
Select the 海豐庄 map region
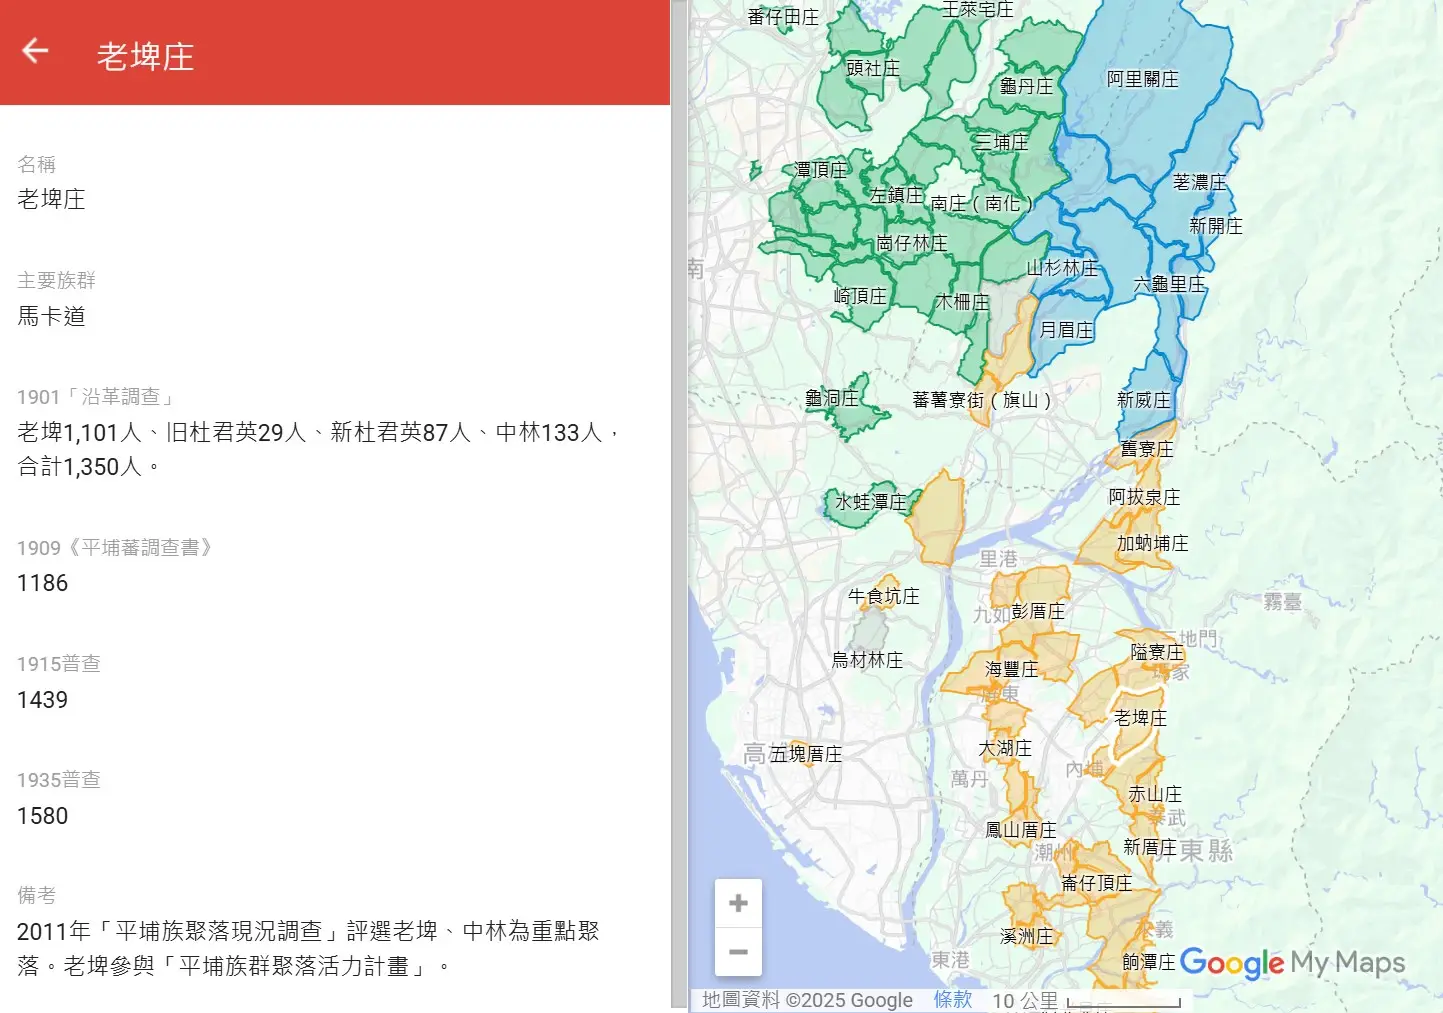(x=1011, y=669)
